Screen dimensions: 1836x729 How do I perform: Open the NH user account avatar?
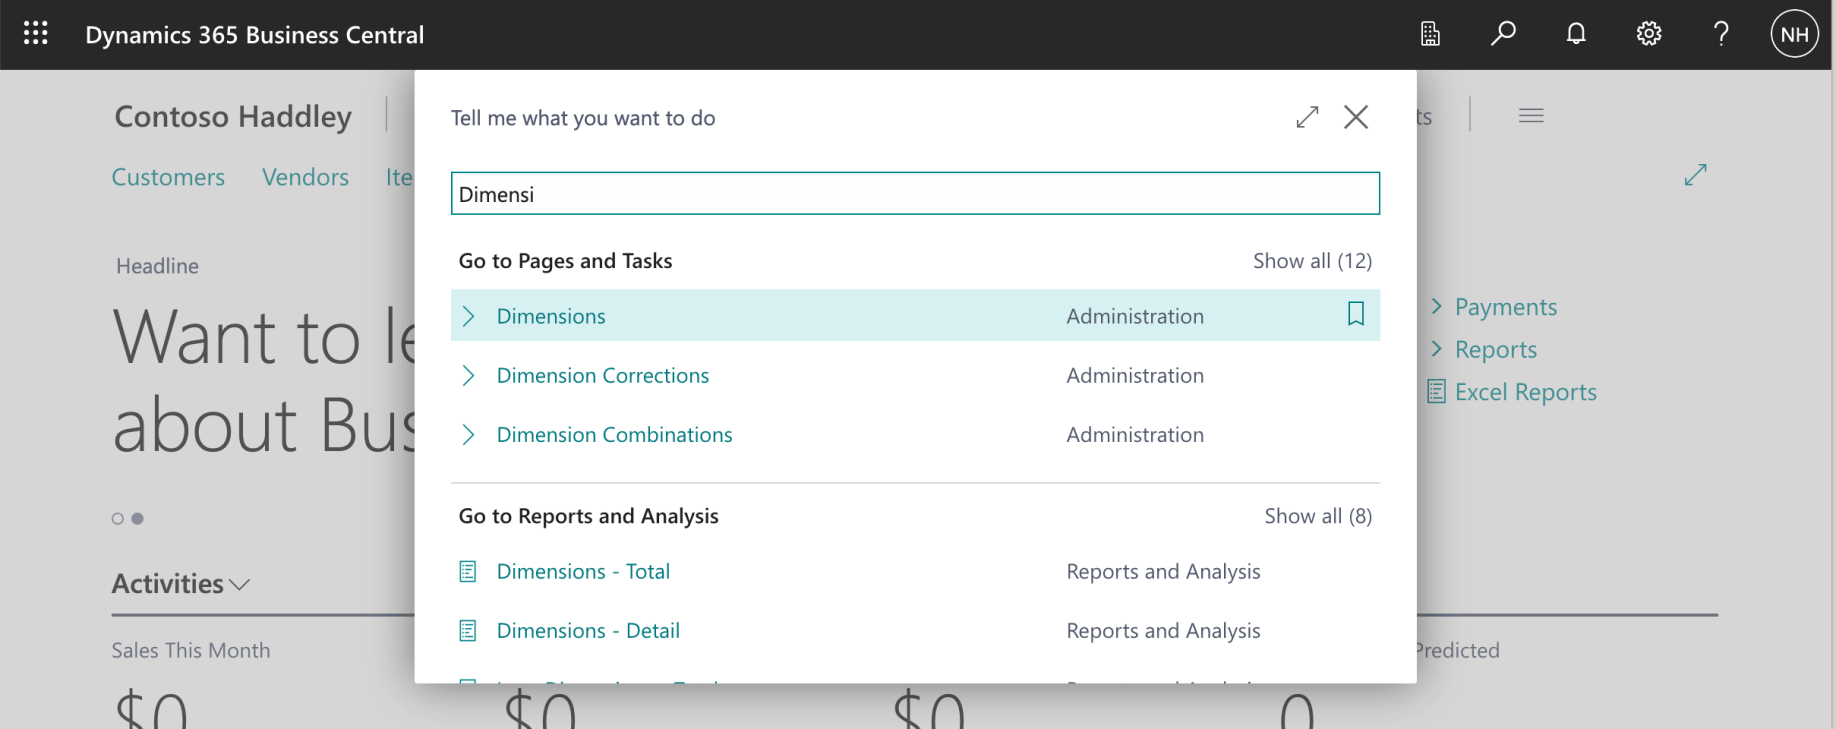point(1794,34)
